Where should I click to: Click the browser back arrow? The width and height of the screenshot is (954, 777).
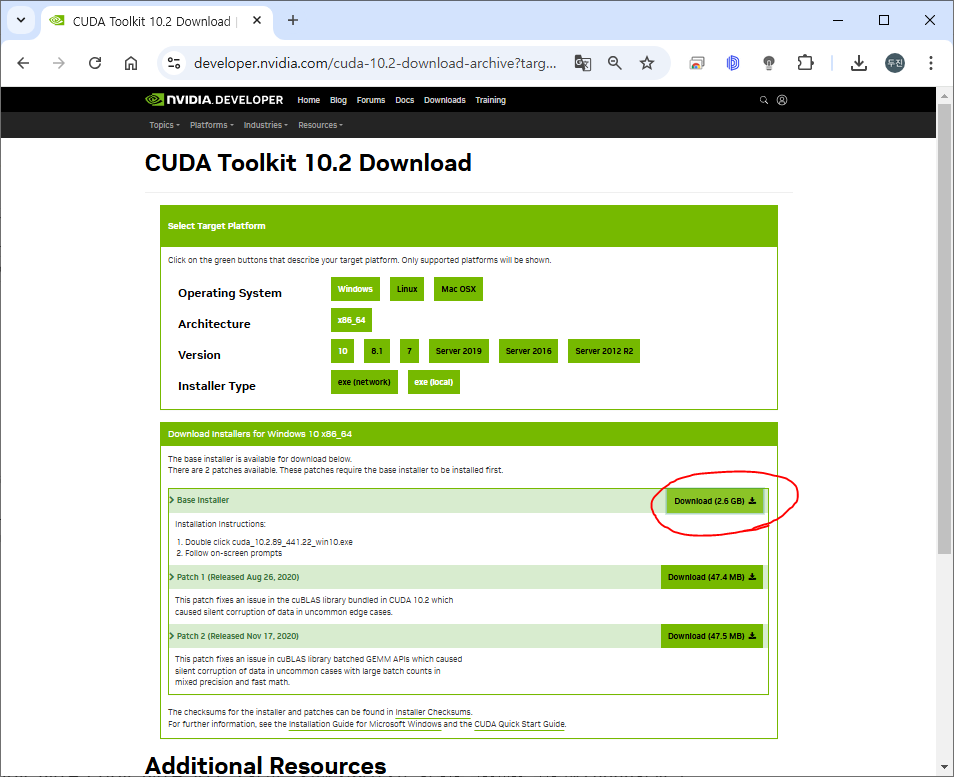pyautogui.click(x=23, y=63)
